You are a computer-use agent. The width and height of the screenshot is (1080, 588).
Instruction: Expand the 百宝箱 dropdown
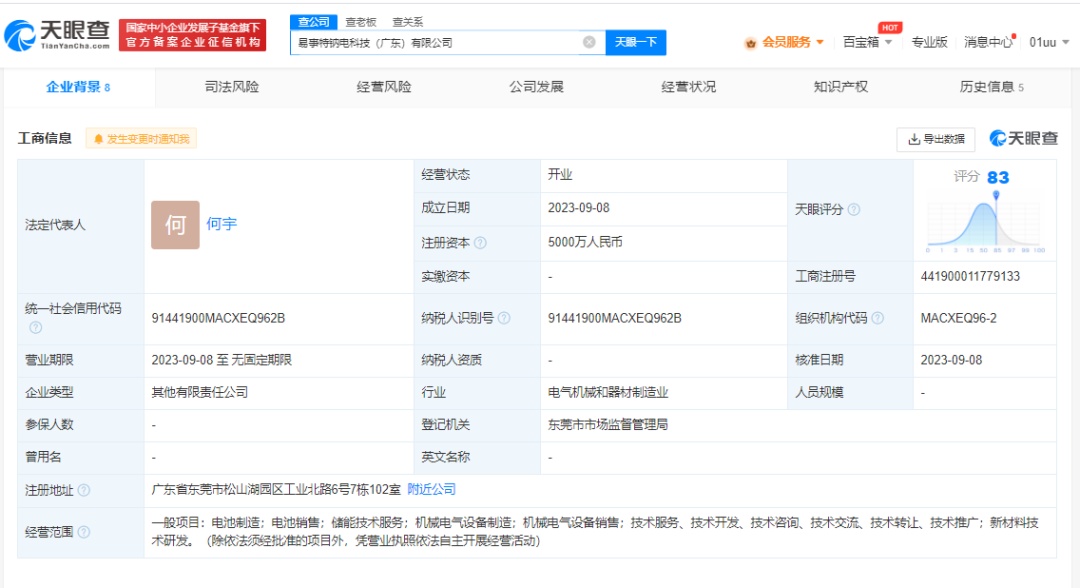866,42
